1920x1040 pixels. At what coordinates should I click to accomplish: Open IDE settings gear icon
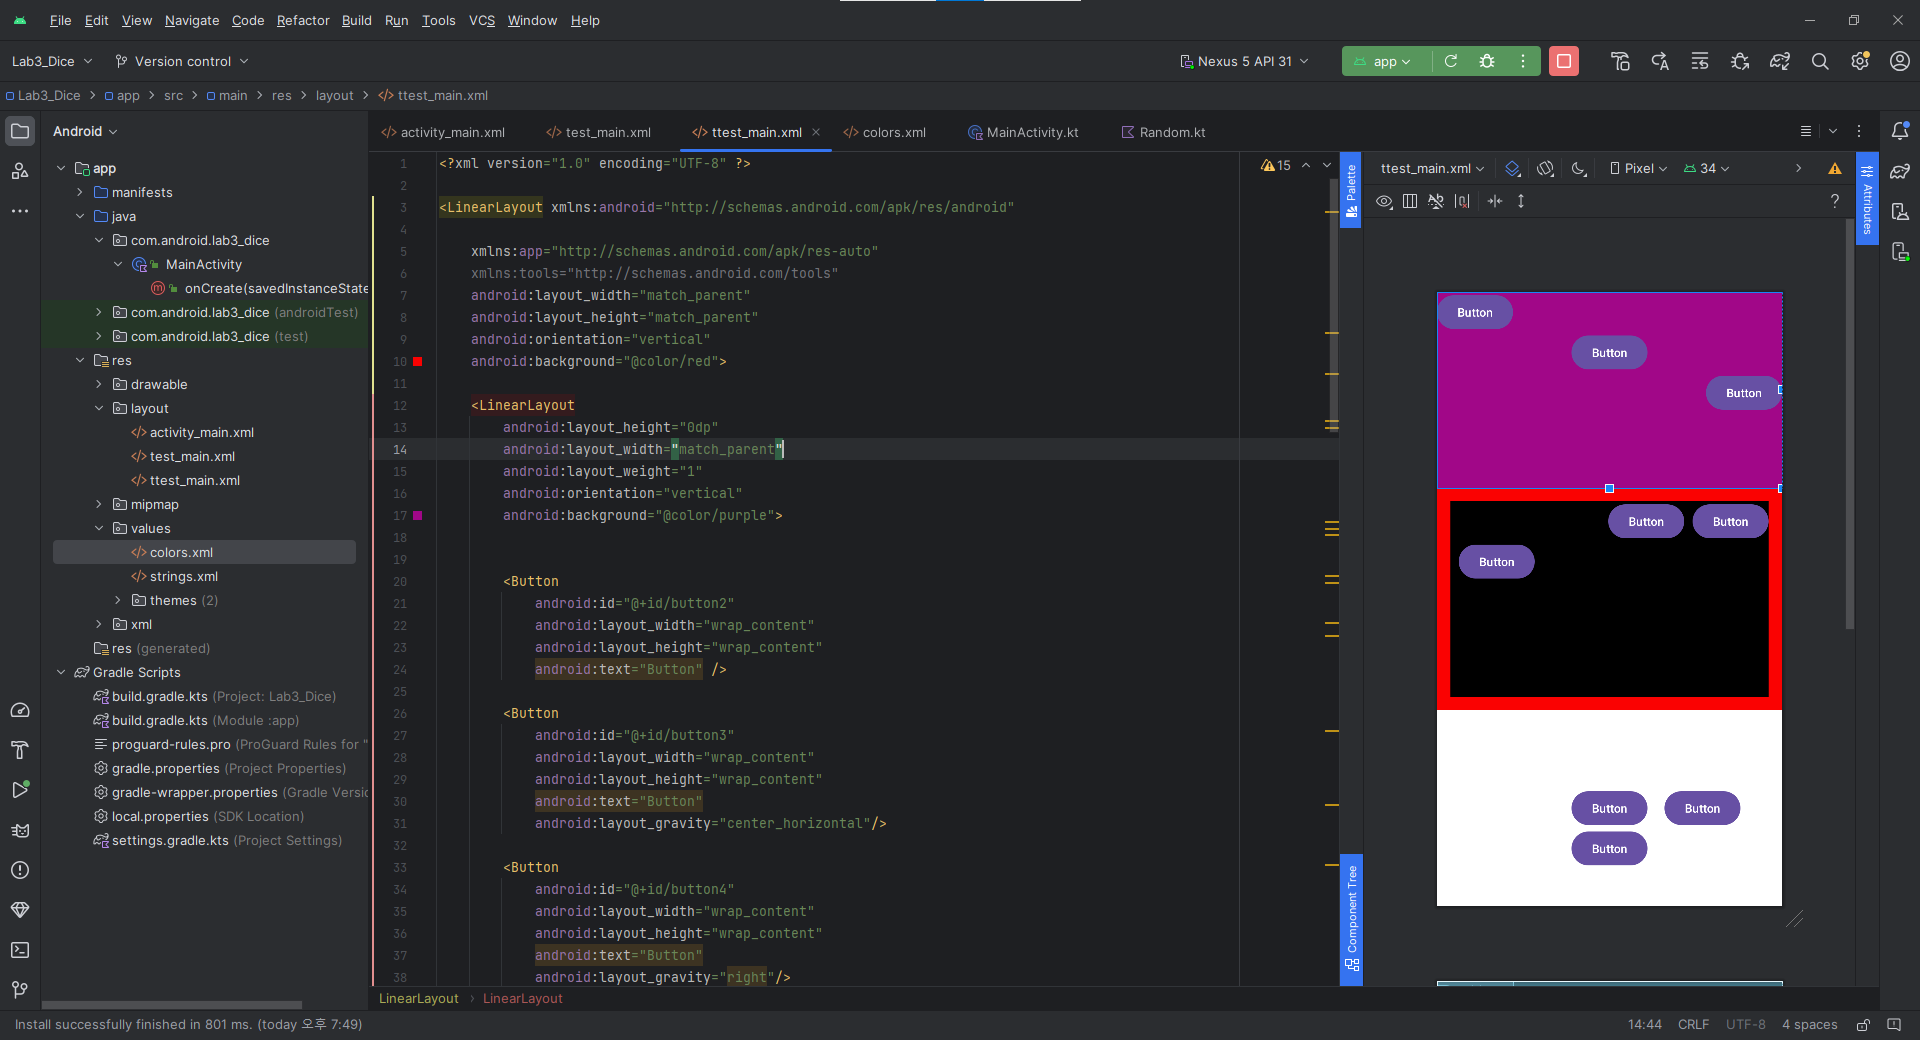coord(1860,61)
